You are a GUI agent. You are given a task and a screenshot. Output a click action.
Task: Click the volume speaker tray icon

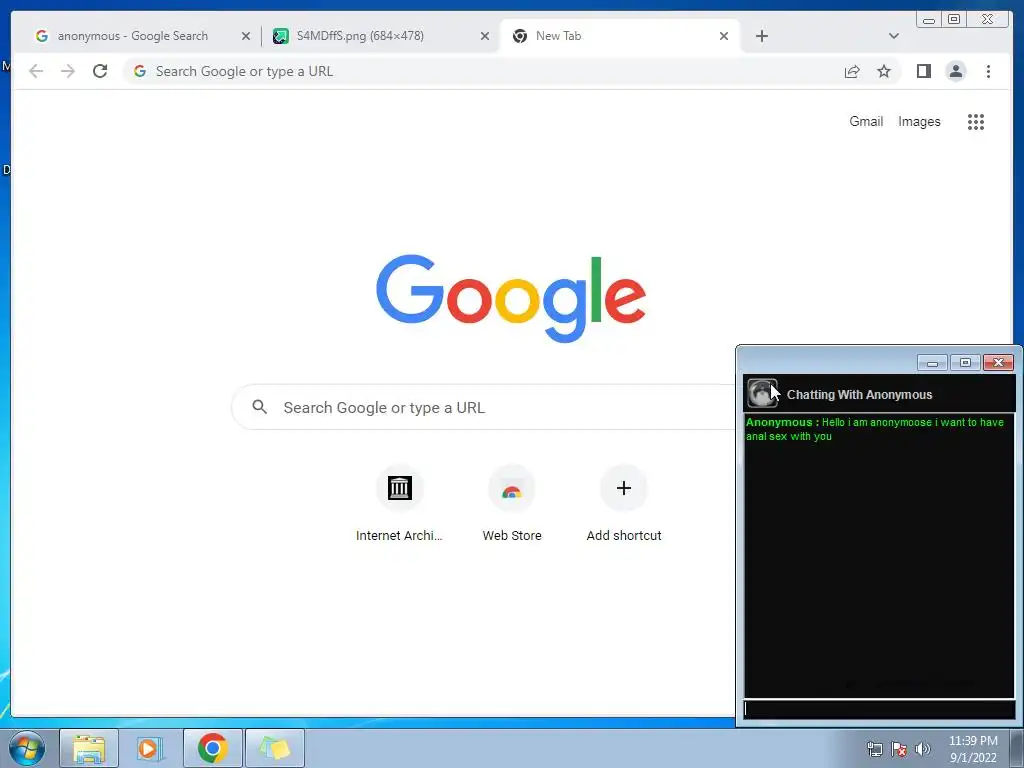tap(922, 749)
